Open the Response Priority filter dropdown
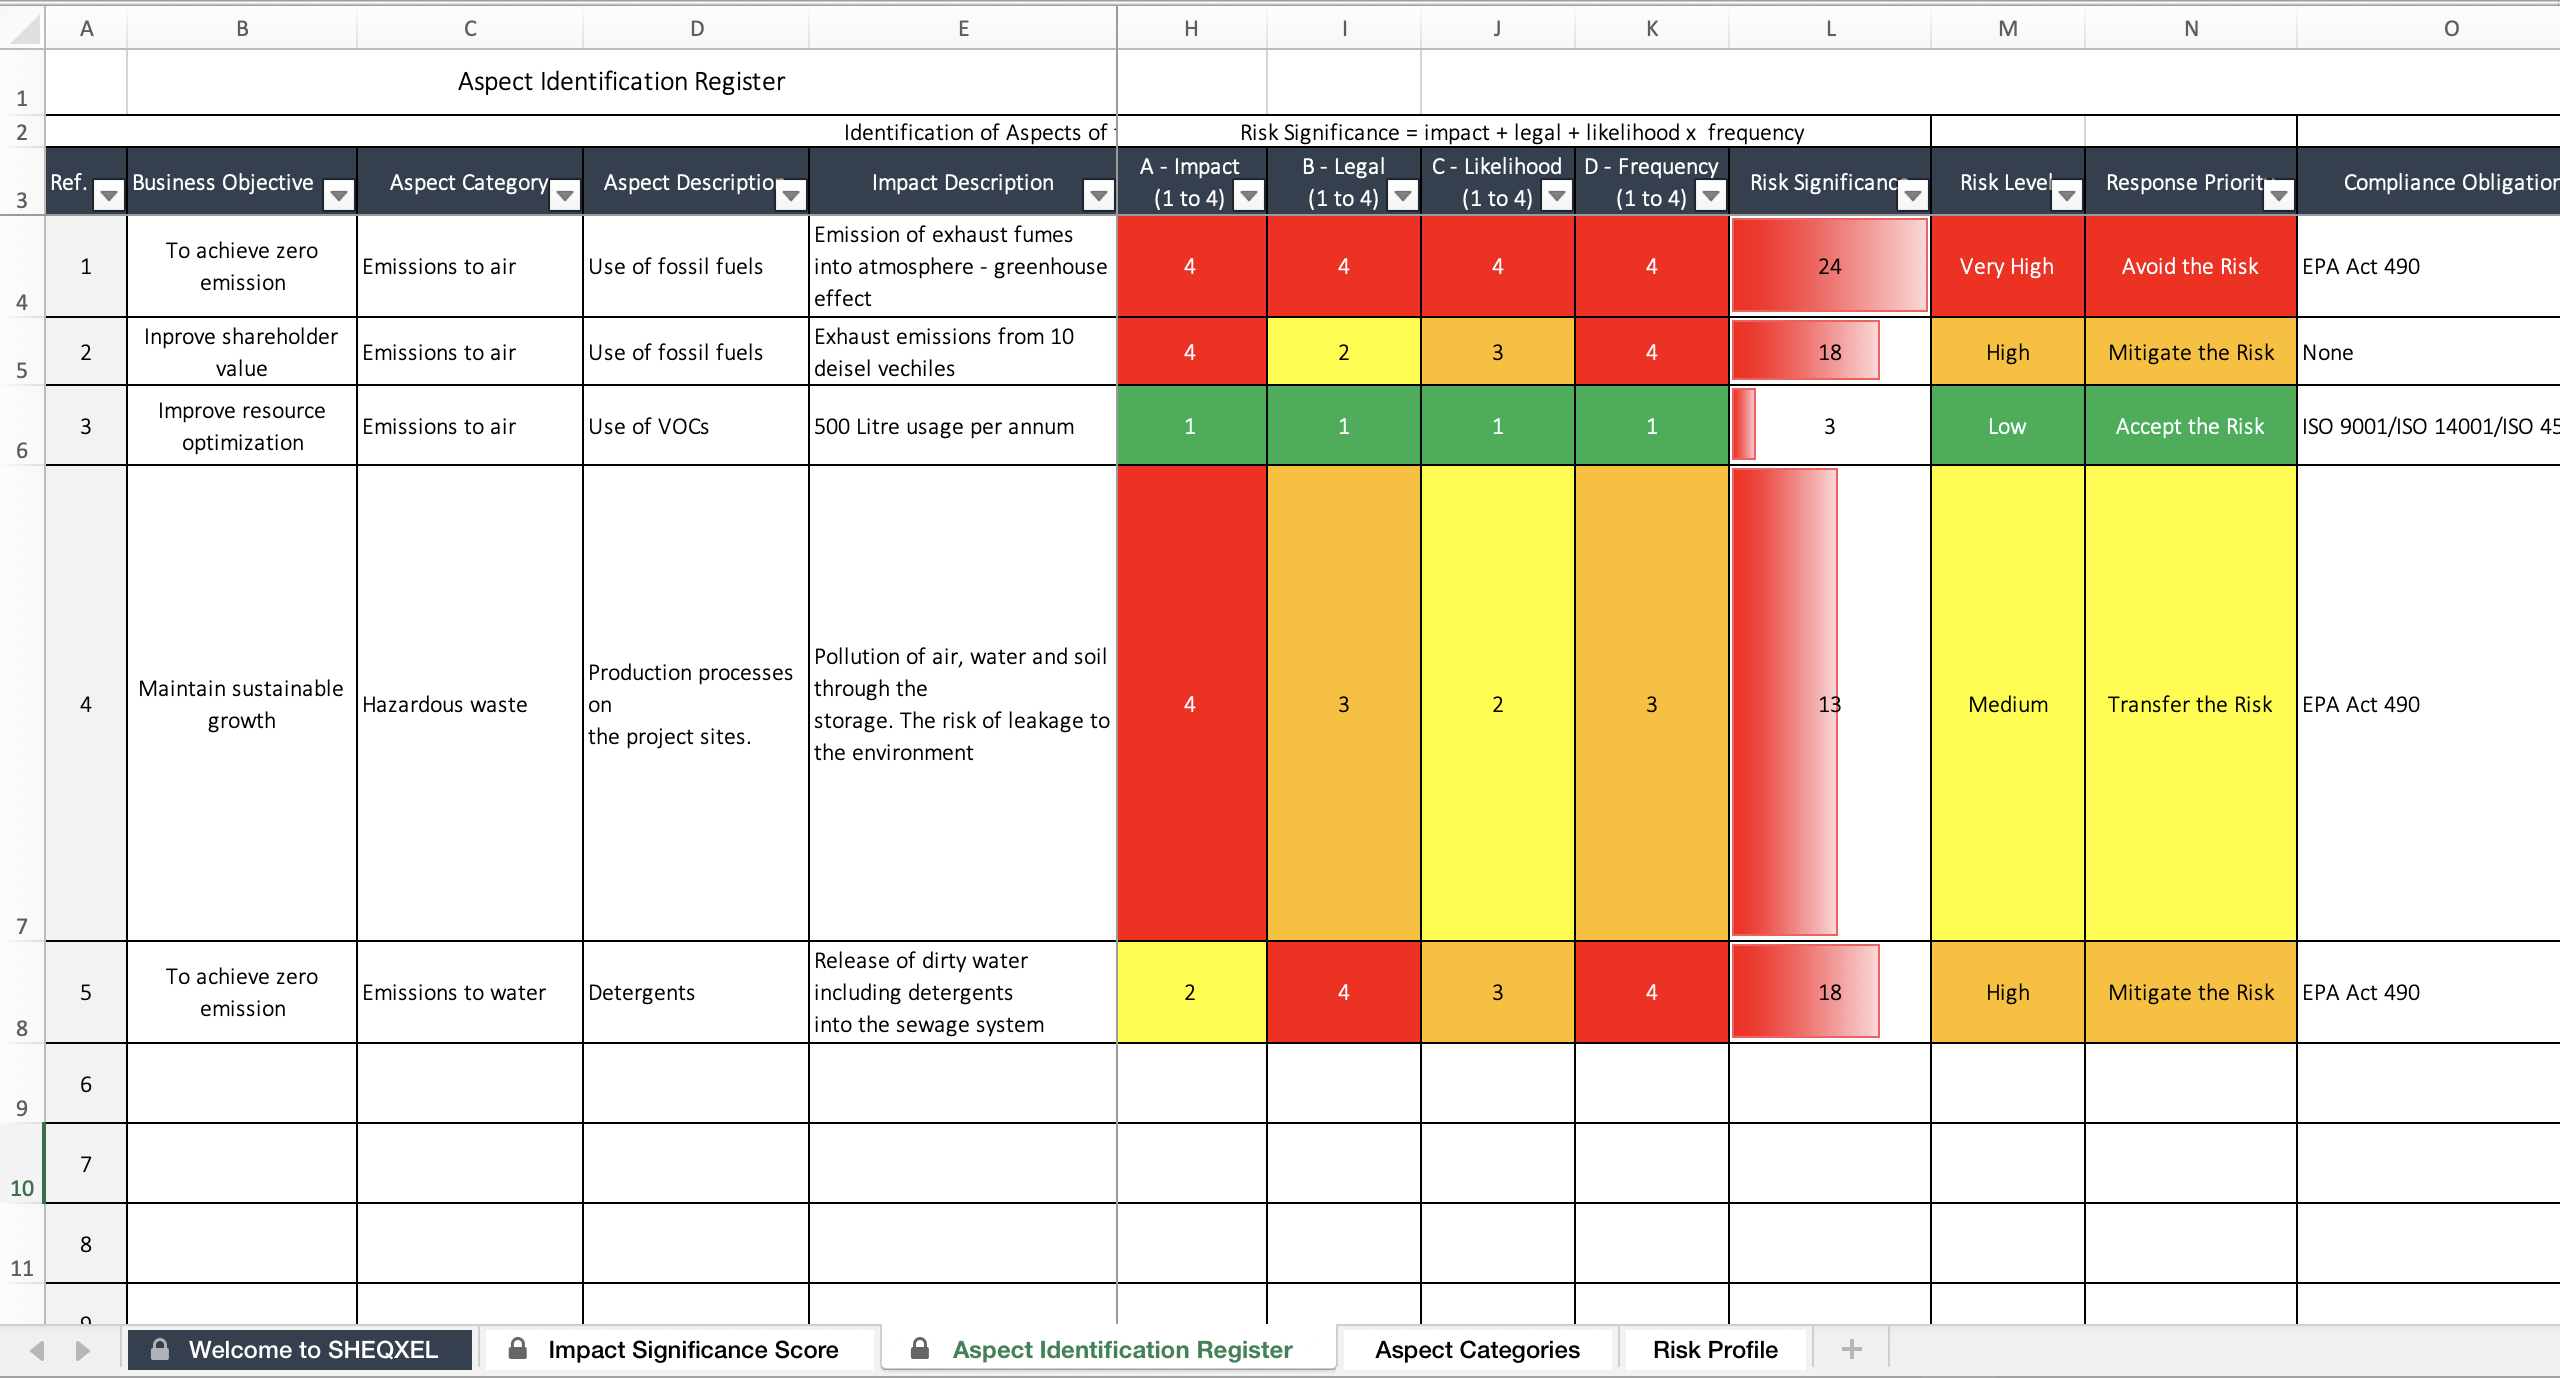This screenshot has height=1378, width=2560. (2278, 195)
